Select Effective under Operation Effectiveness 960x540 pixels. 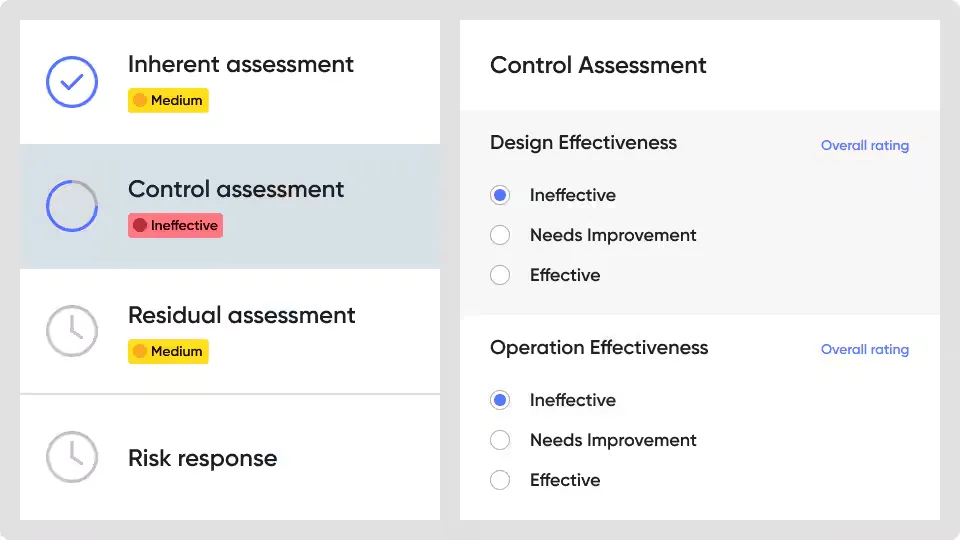(500, 480)
